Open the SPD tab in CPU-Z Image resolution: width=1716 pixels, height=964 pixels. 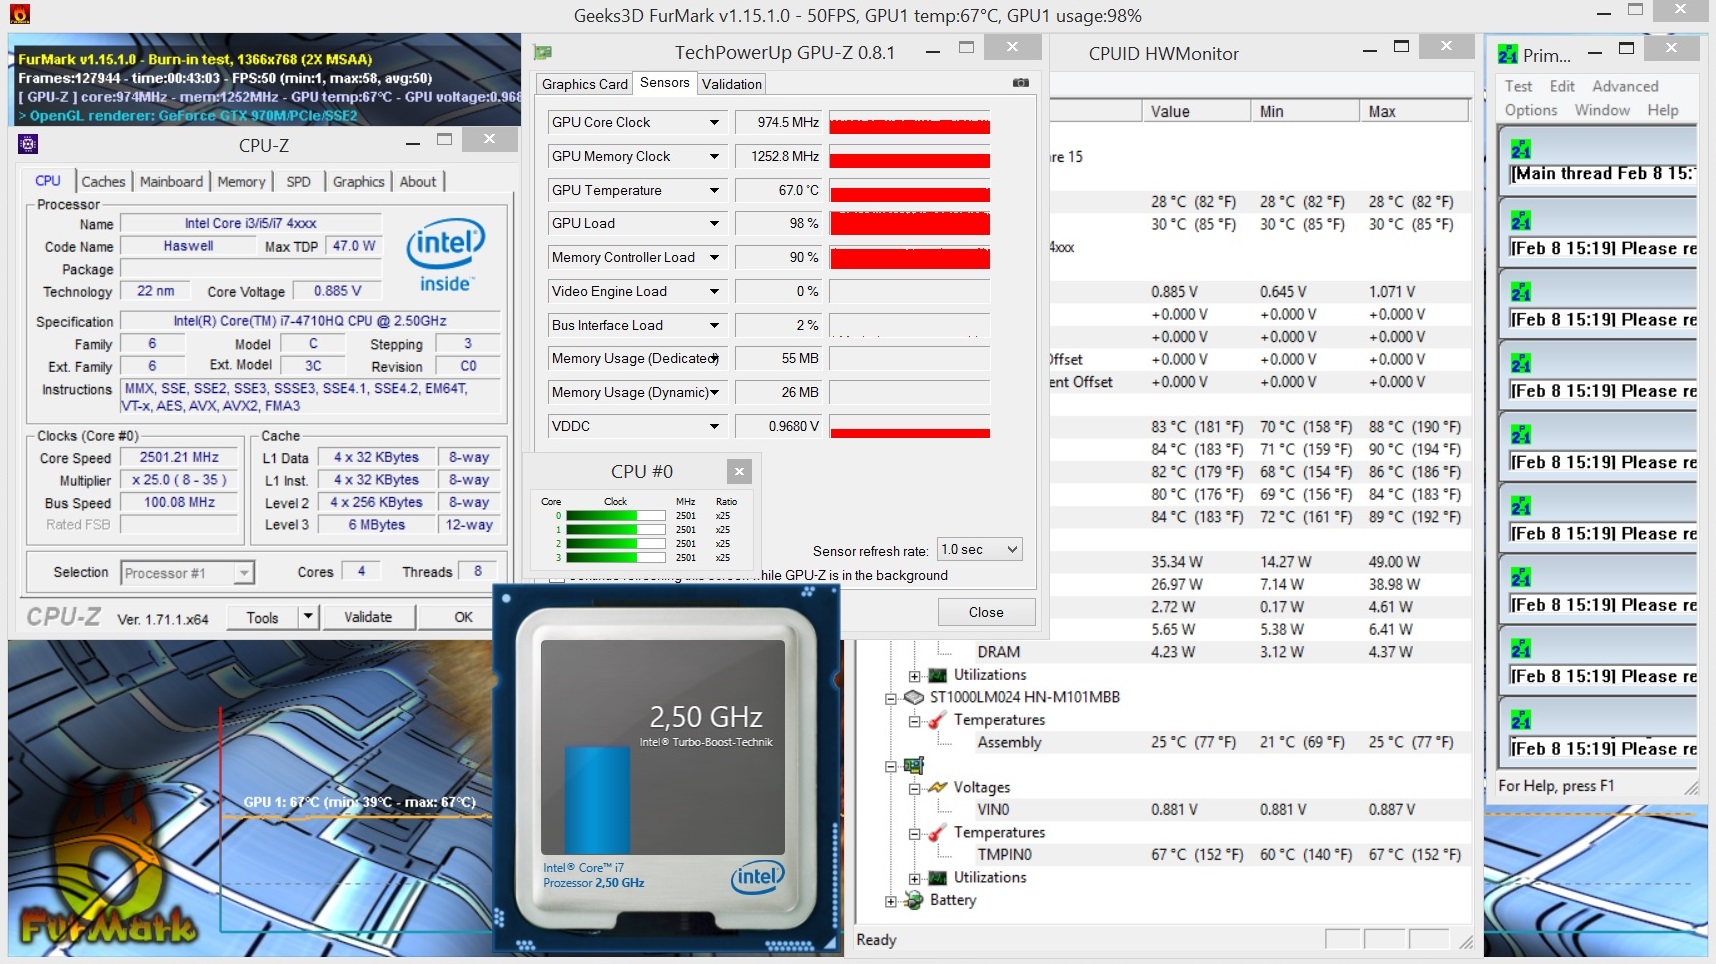point(298,181)
